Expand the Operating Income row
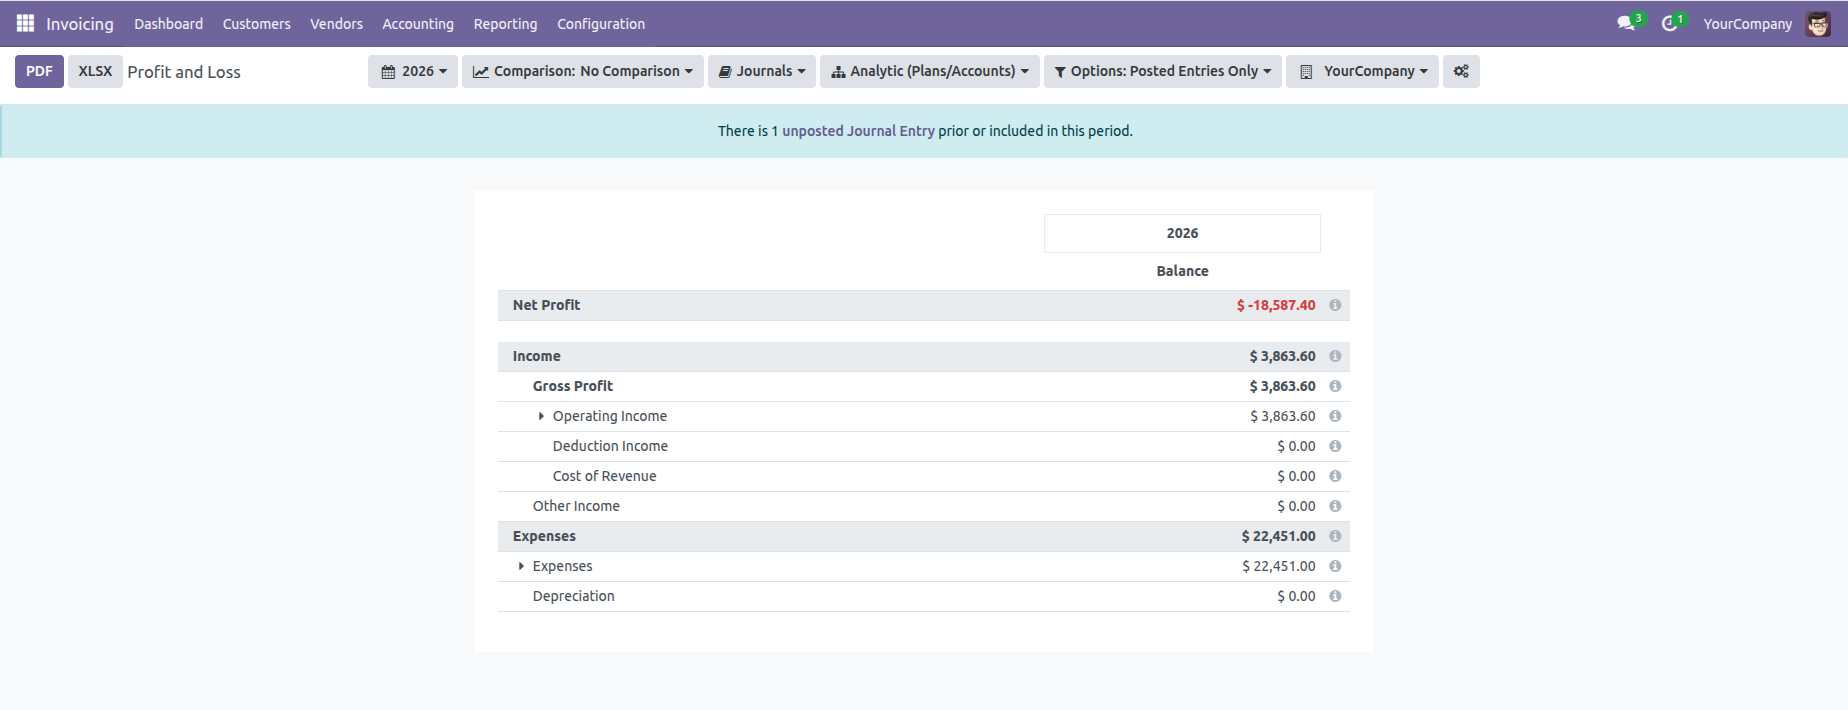 pos(541,416)
